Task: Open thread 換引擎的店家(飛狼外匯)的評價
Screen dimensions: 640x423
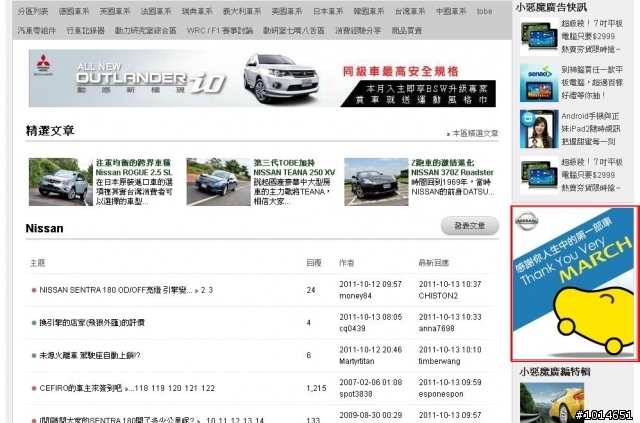Action: pos(92,323)
